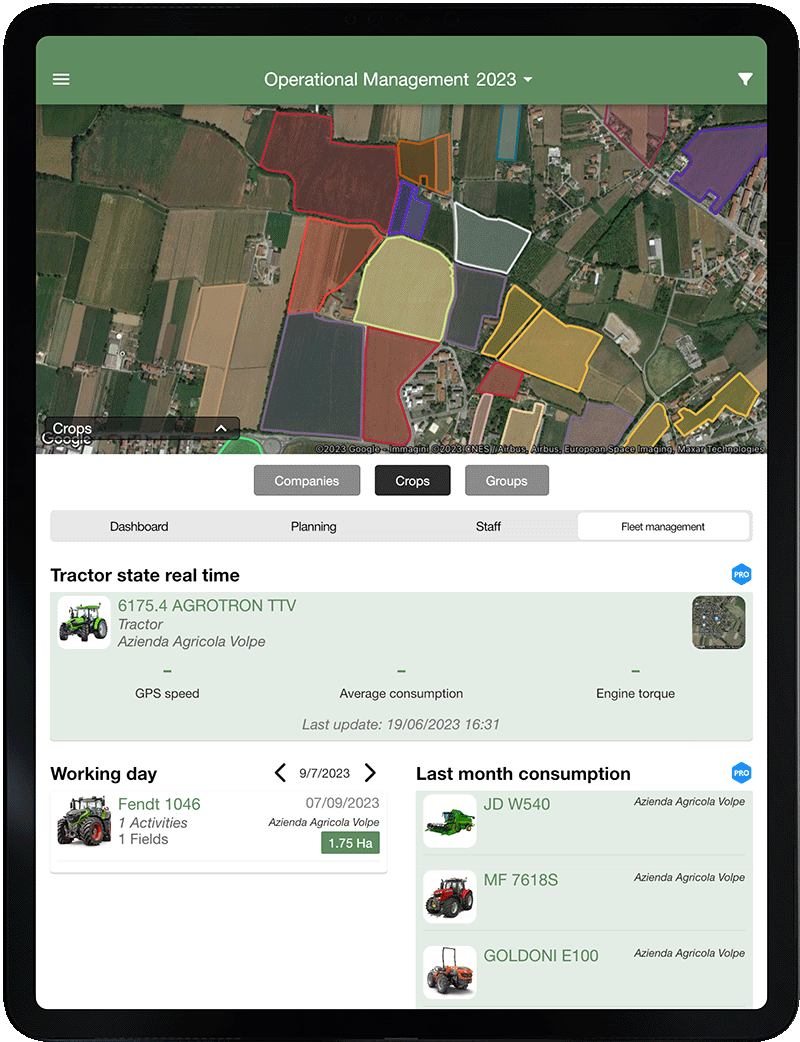The width and height of the screenshot is (800, 1042).
Task: Open the 6175.4 AGROTRON TTV name link
Action: 207,605
